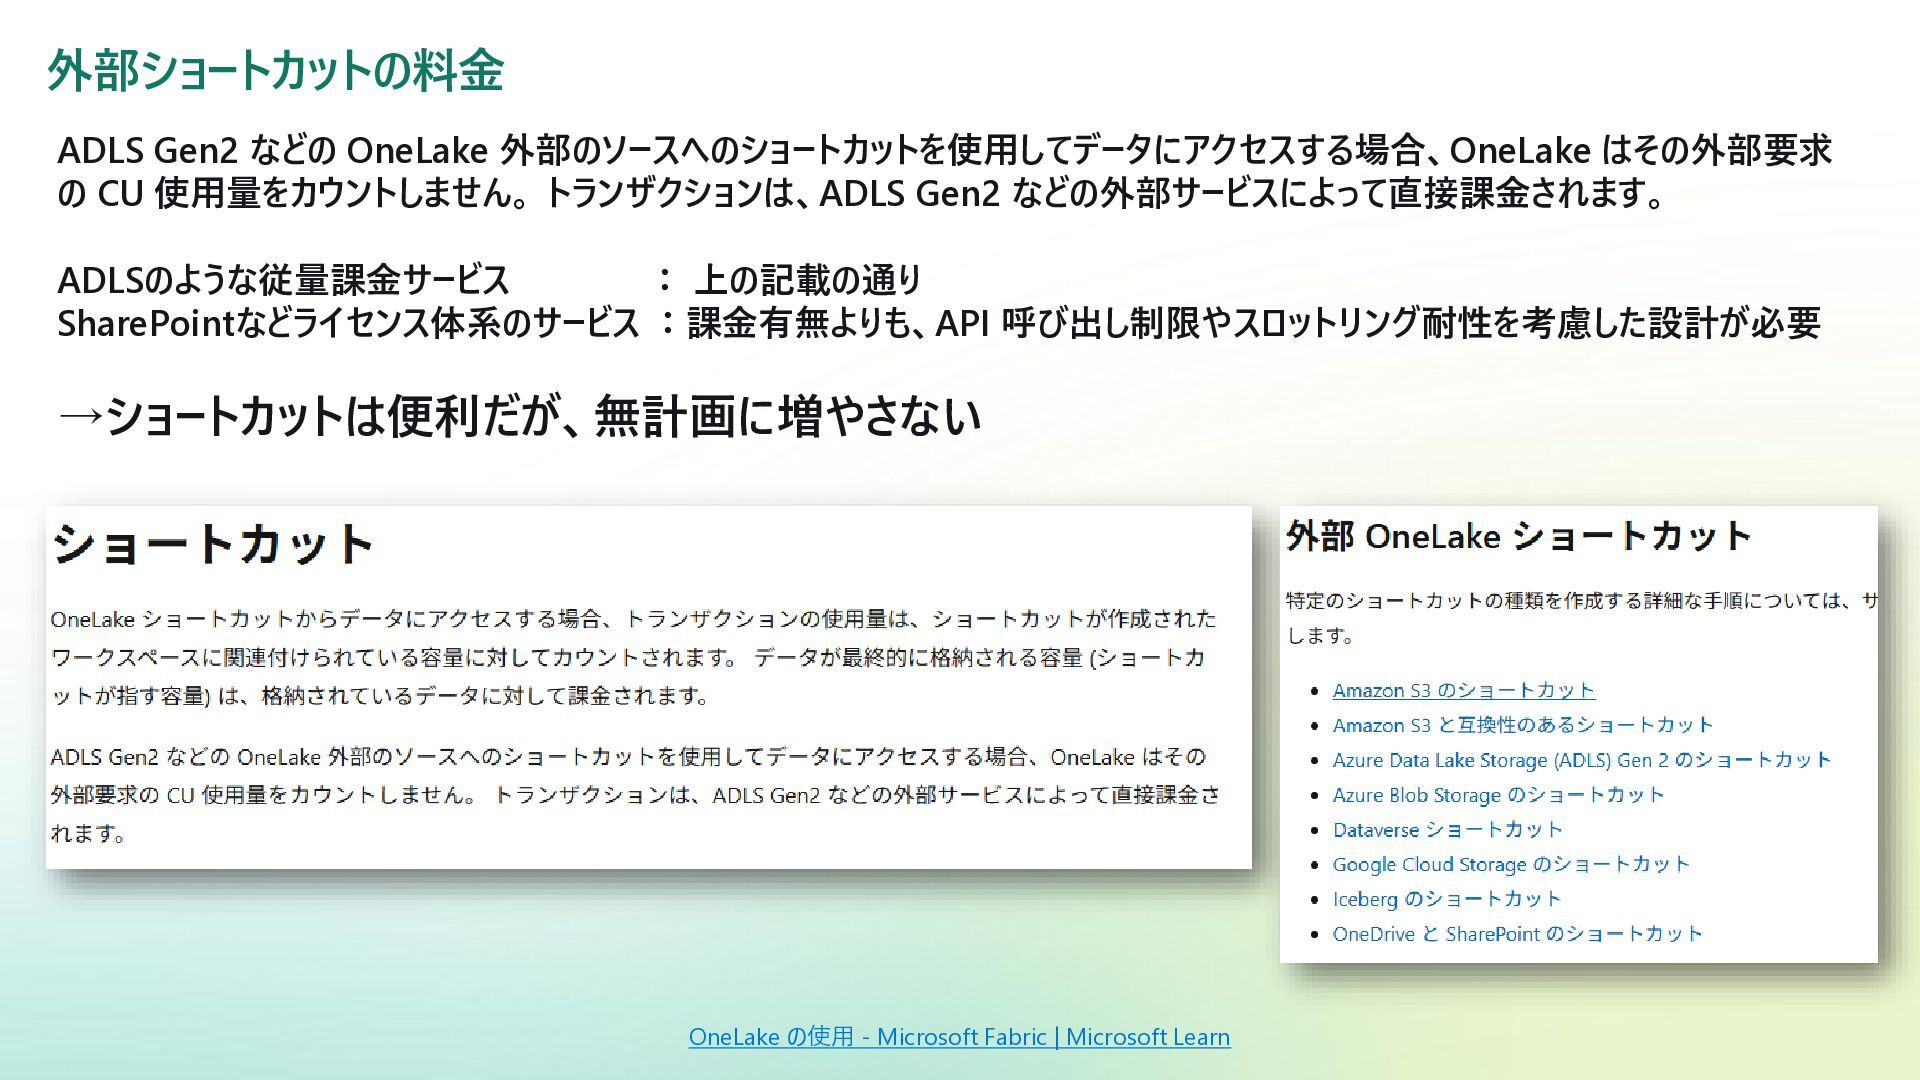
Task: Open OneLake の使用 Microsoft Learn link
Action: point(959,1037)
